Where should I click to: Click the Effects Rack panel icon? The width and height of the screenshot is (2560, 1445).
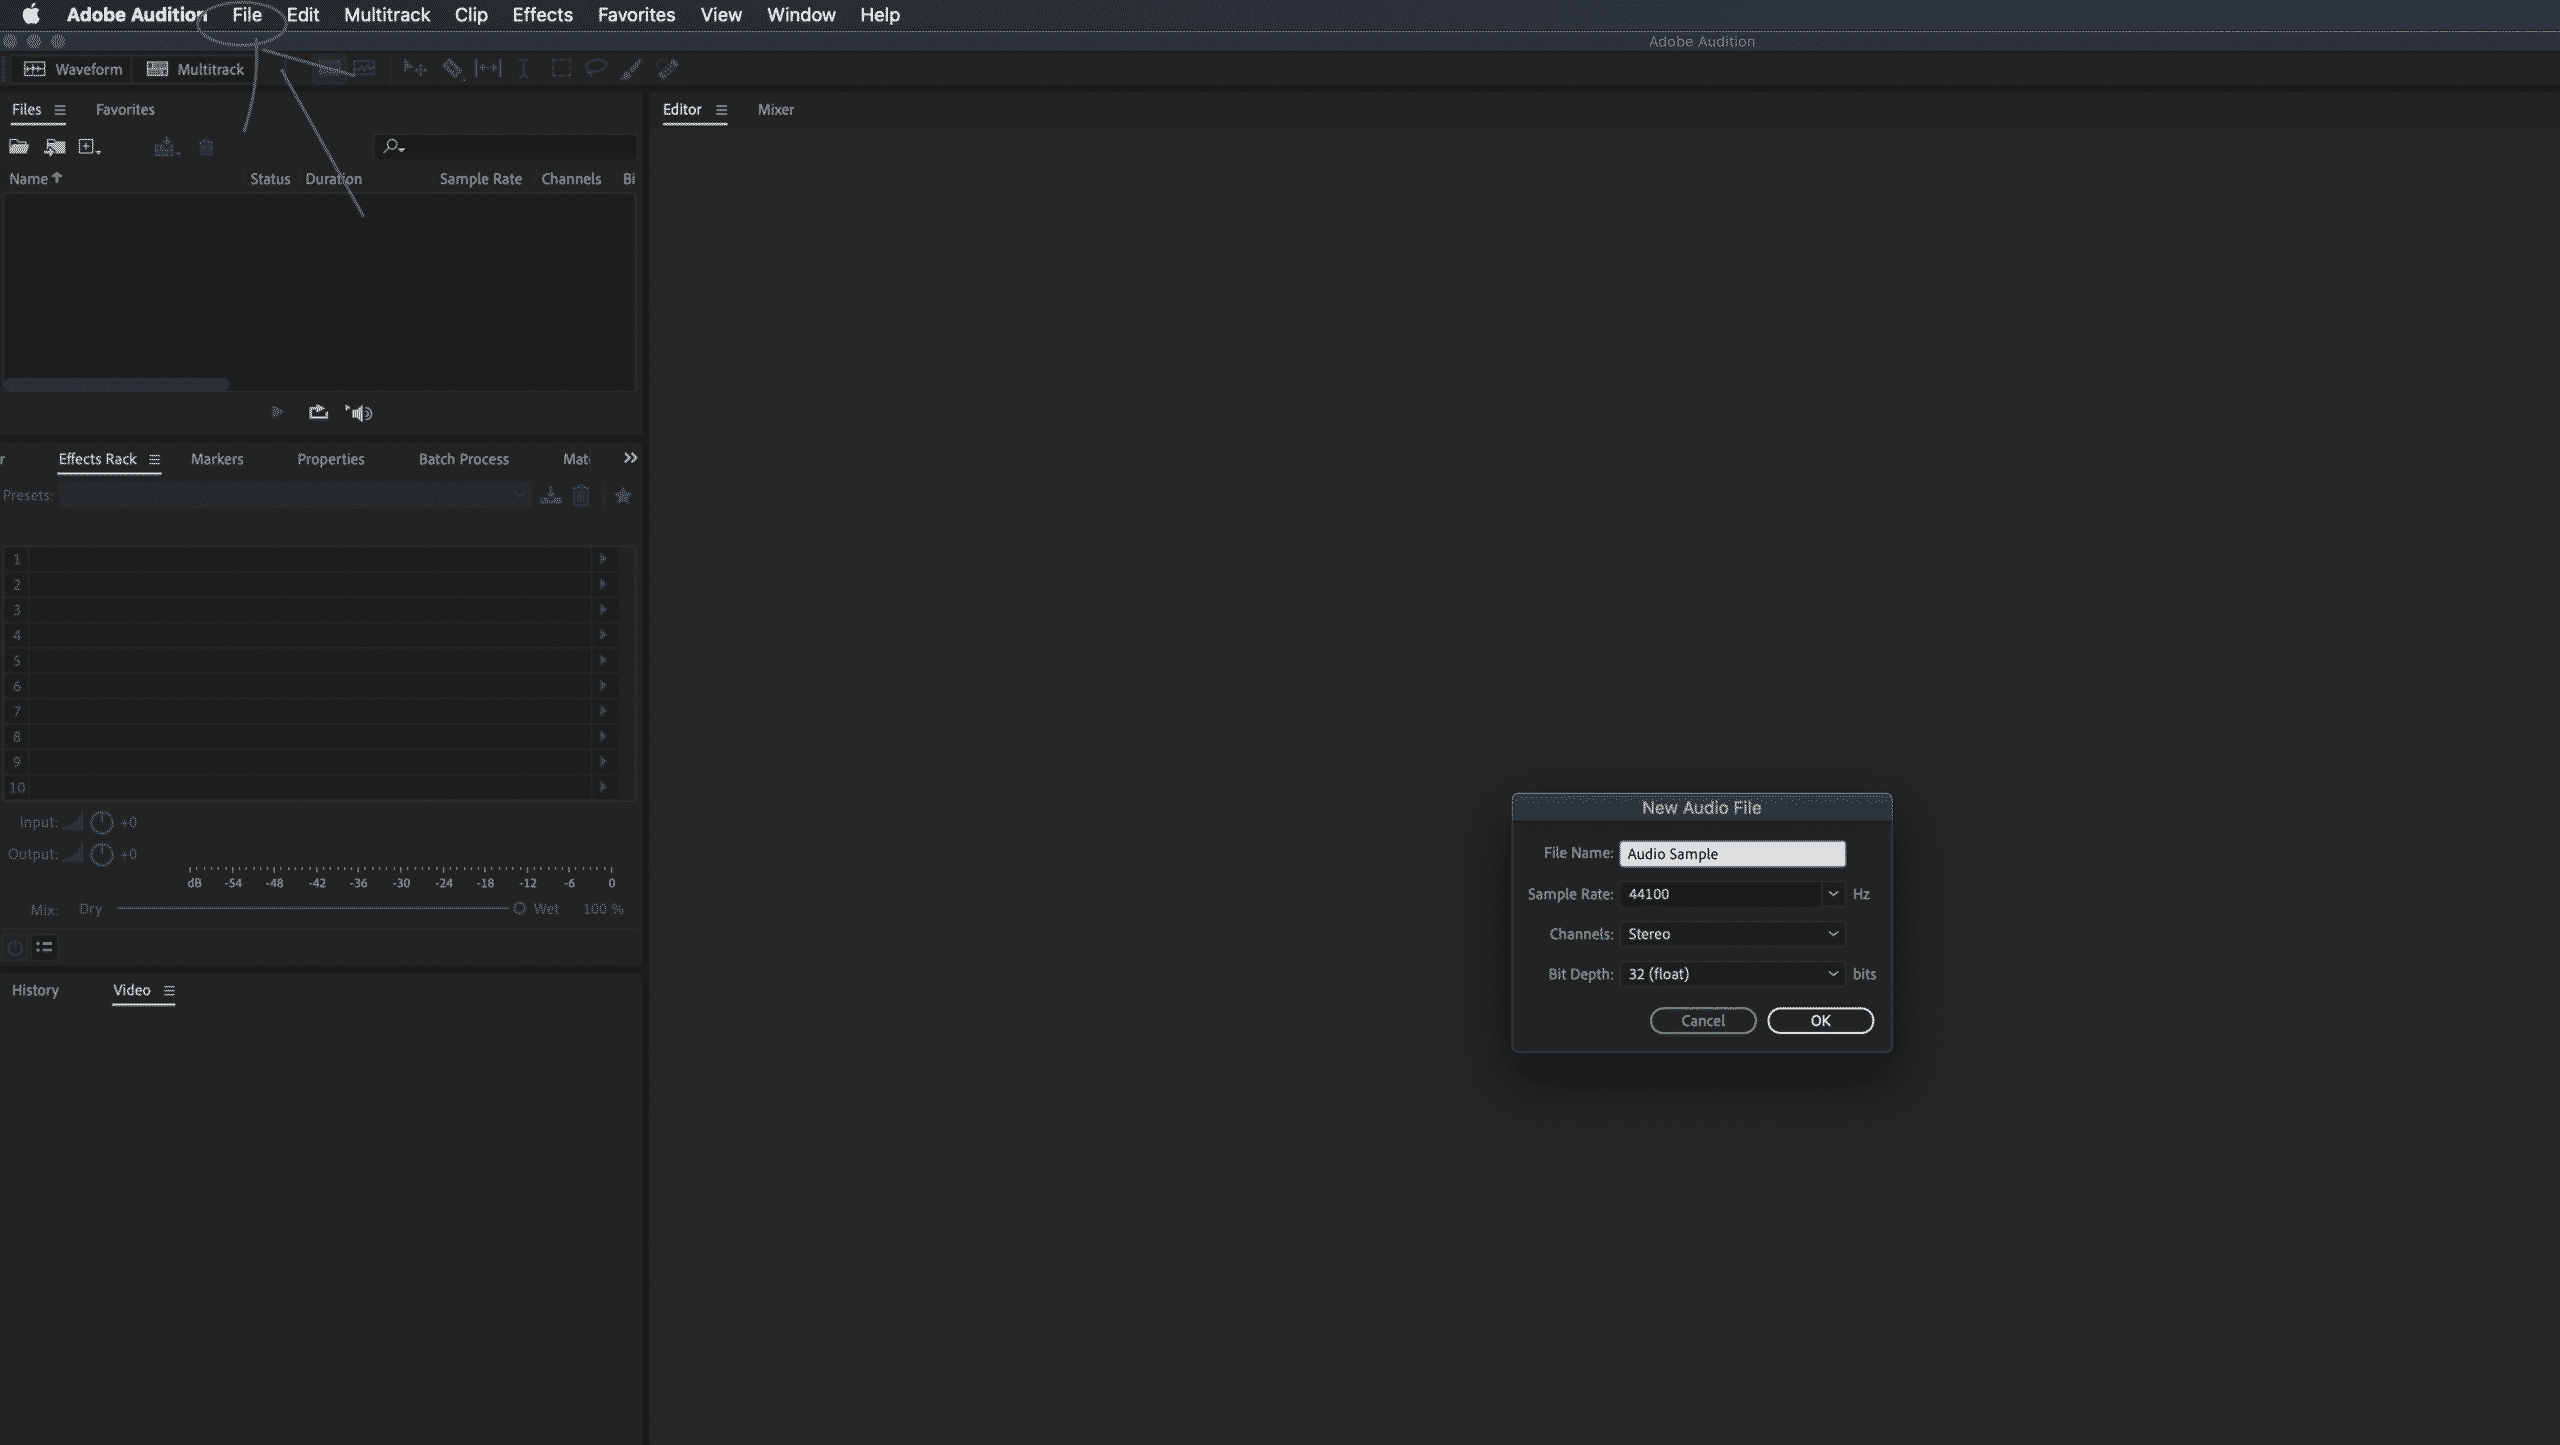pos(155,459)
